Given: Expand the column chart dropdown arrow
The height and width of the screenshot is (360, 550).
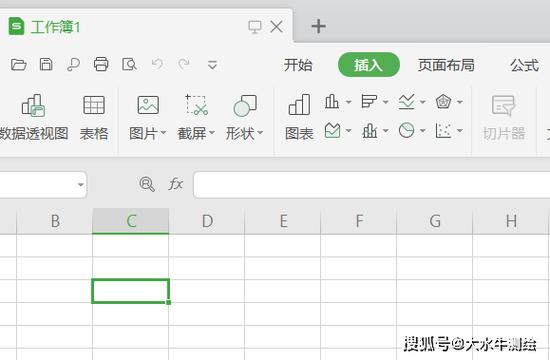Looking at the screenshot, I should [348, 102].
